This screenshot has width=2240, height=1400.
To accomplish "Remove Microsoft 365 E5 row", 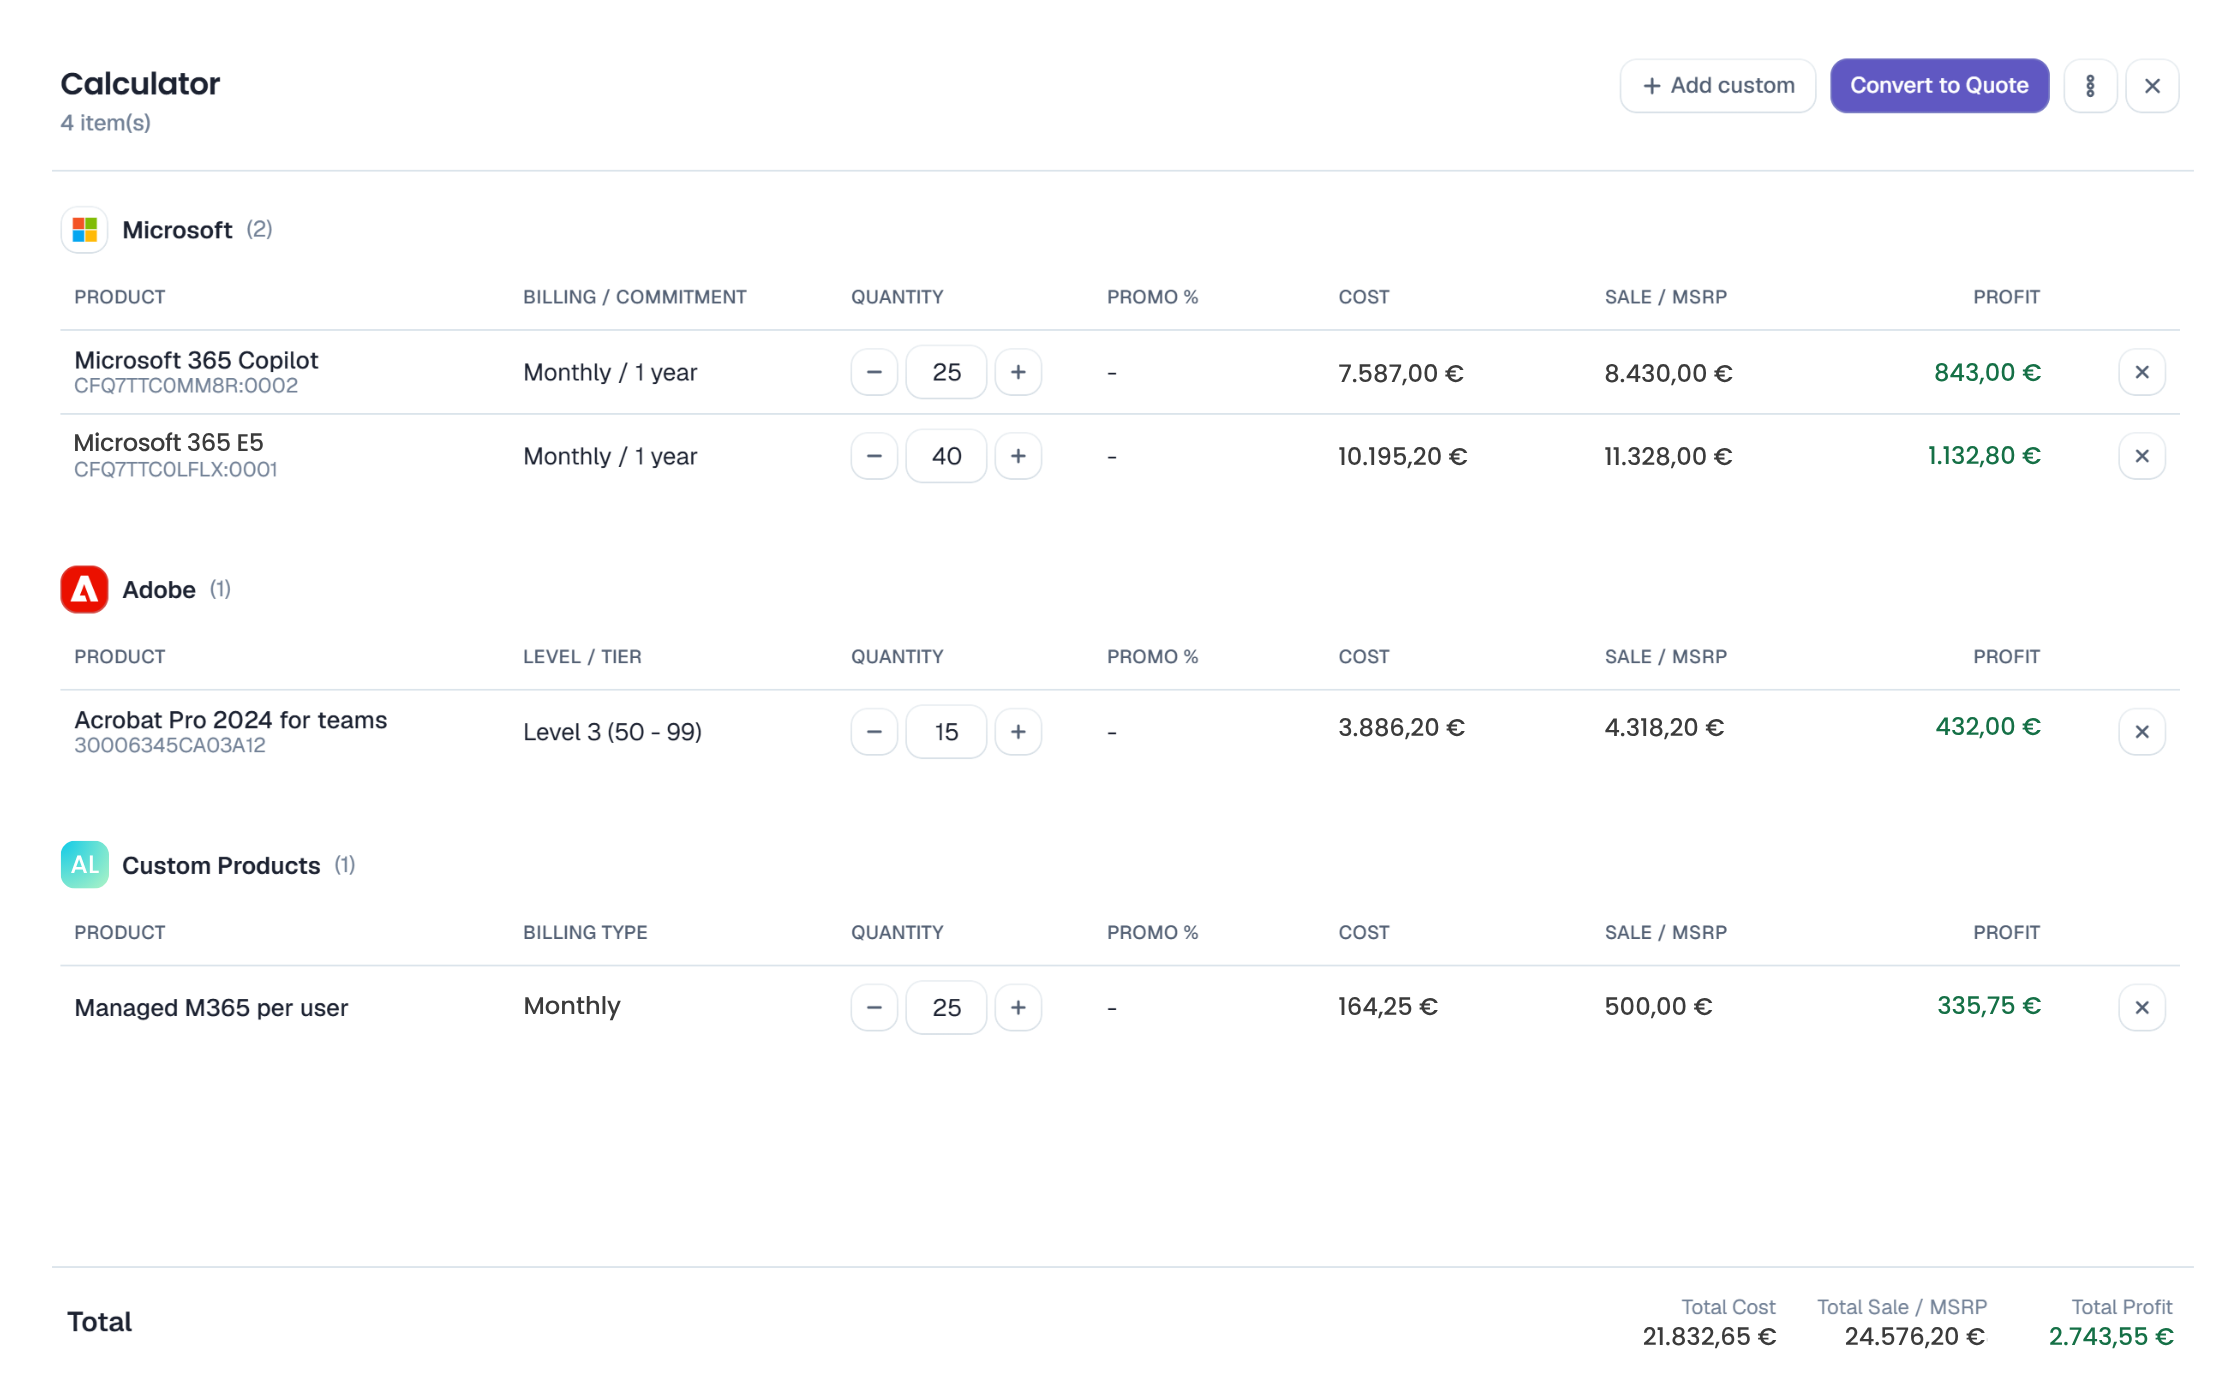I will click(x=2142, y=456).
